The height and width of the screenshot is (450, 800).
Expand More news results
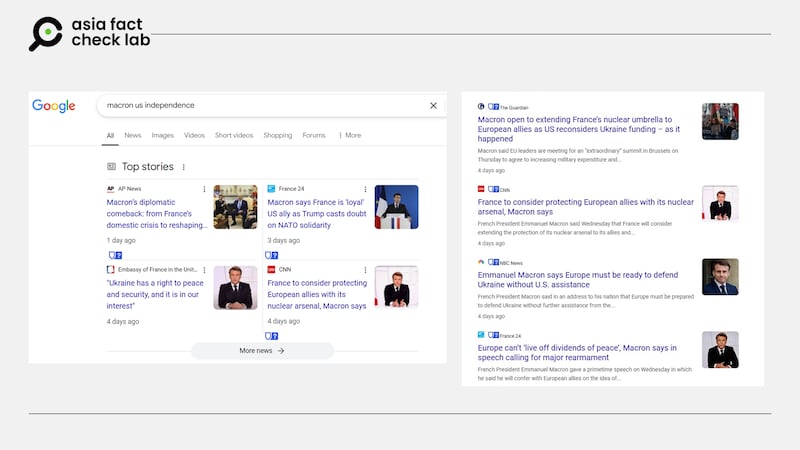262,351
